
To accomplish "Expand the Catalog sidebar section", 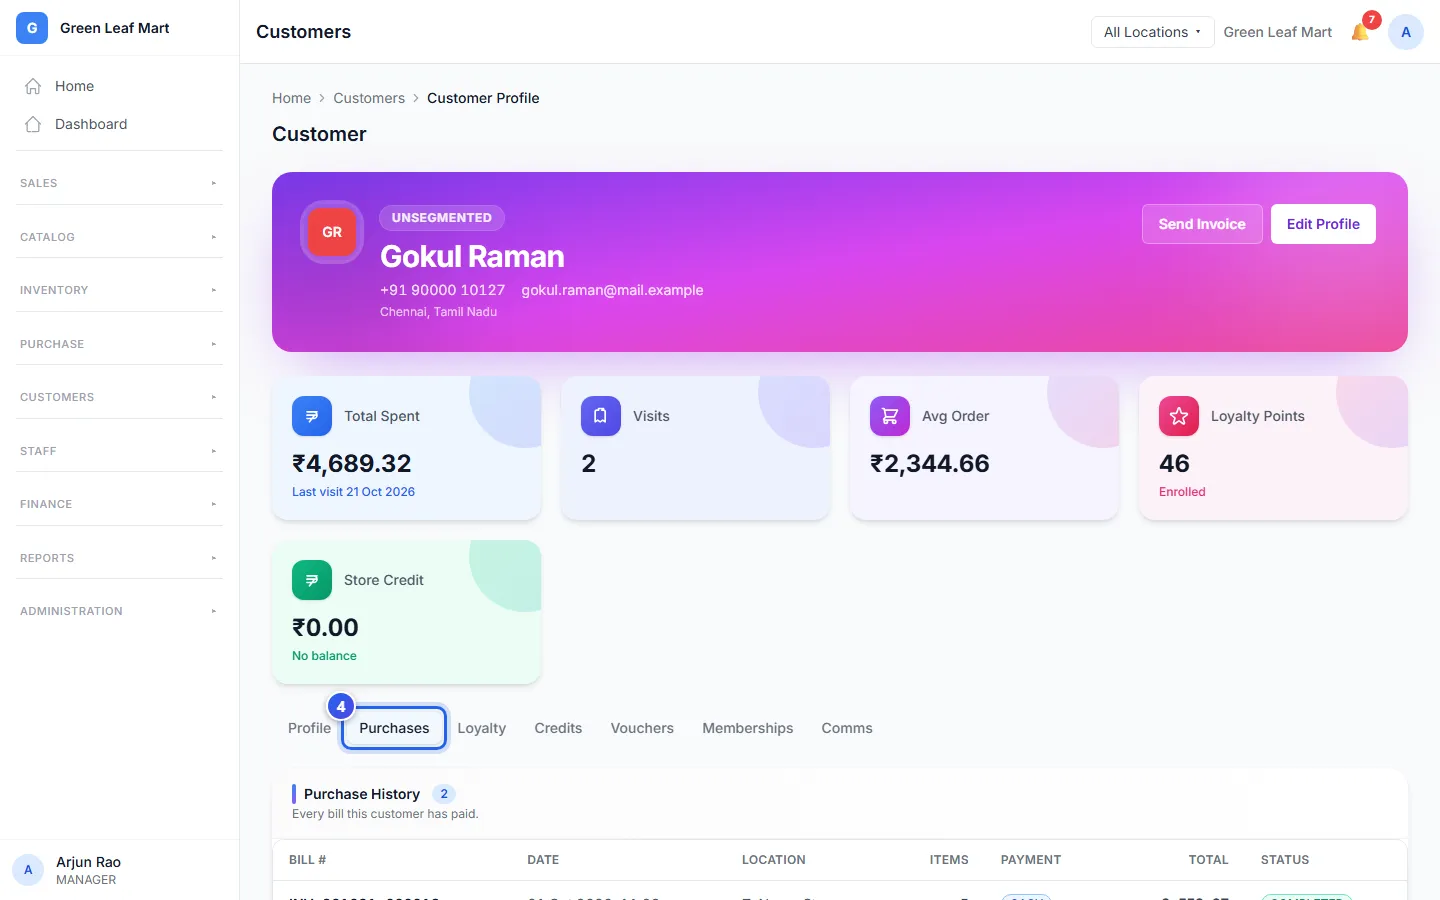I will point(119,237).
